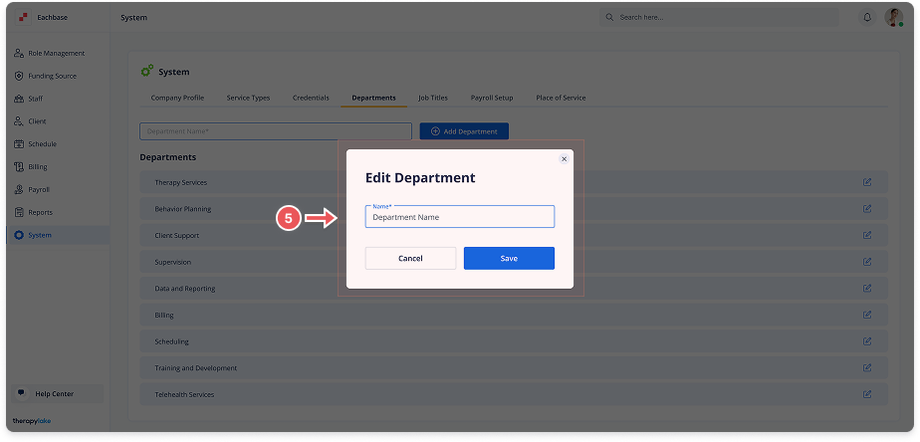Select the Departments tab
The height and width of the screenshot is (442, 920).
pyautogui.click(x=374, y=98)
